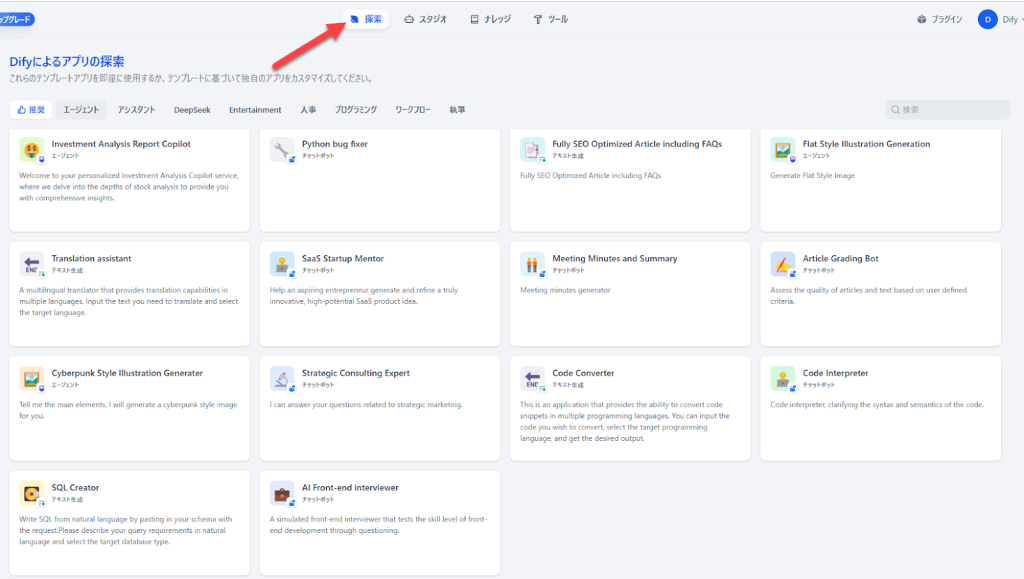Screen dimensions: 1024x579
Task: Filter apps by プログラミング category
Action: pyautogui.click(x=356, y=110)
